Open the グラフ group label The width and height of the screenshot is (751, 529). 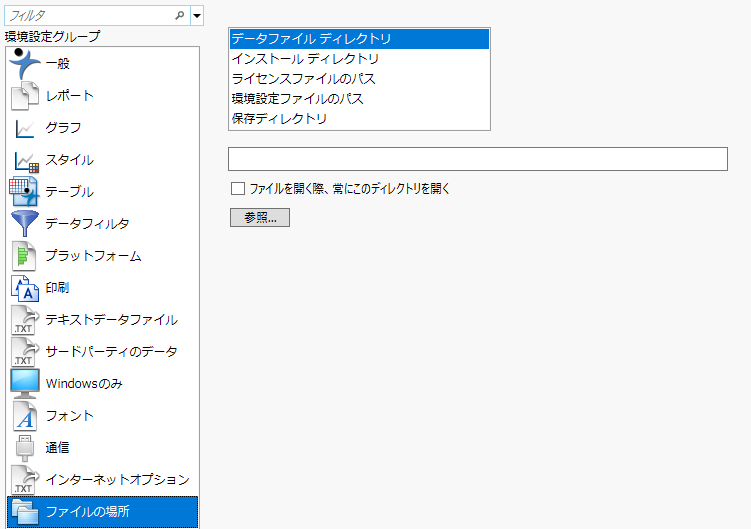click(x=63, y=127)
